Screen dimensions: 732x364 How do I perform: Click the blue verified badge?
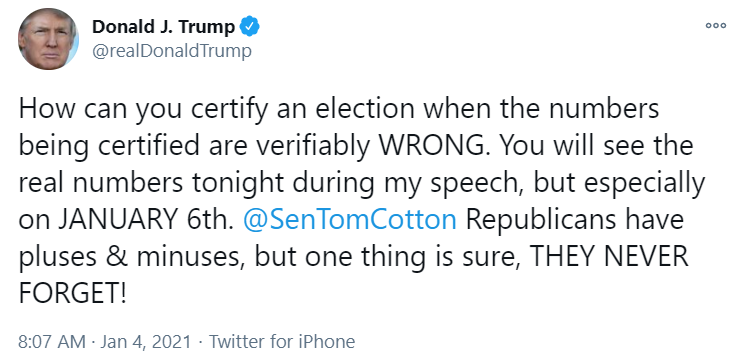pos(249,27)
